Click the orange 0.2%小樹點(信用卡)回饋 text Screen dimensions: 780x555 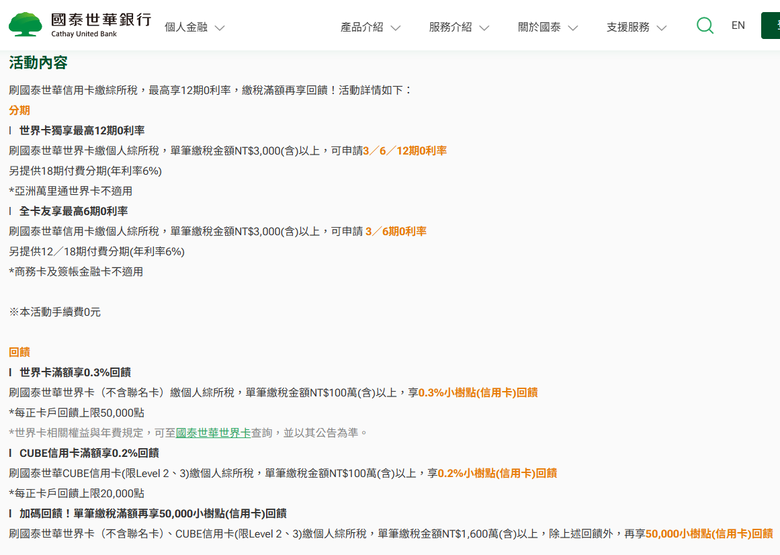[497, 473]
